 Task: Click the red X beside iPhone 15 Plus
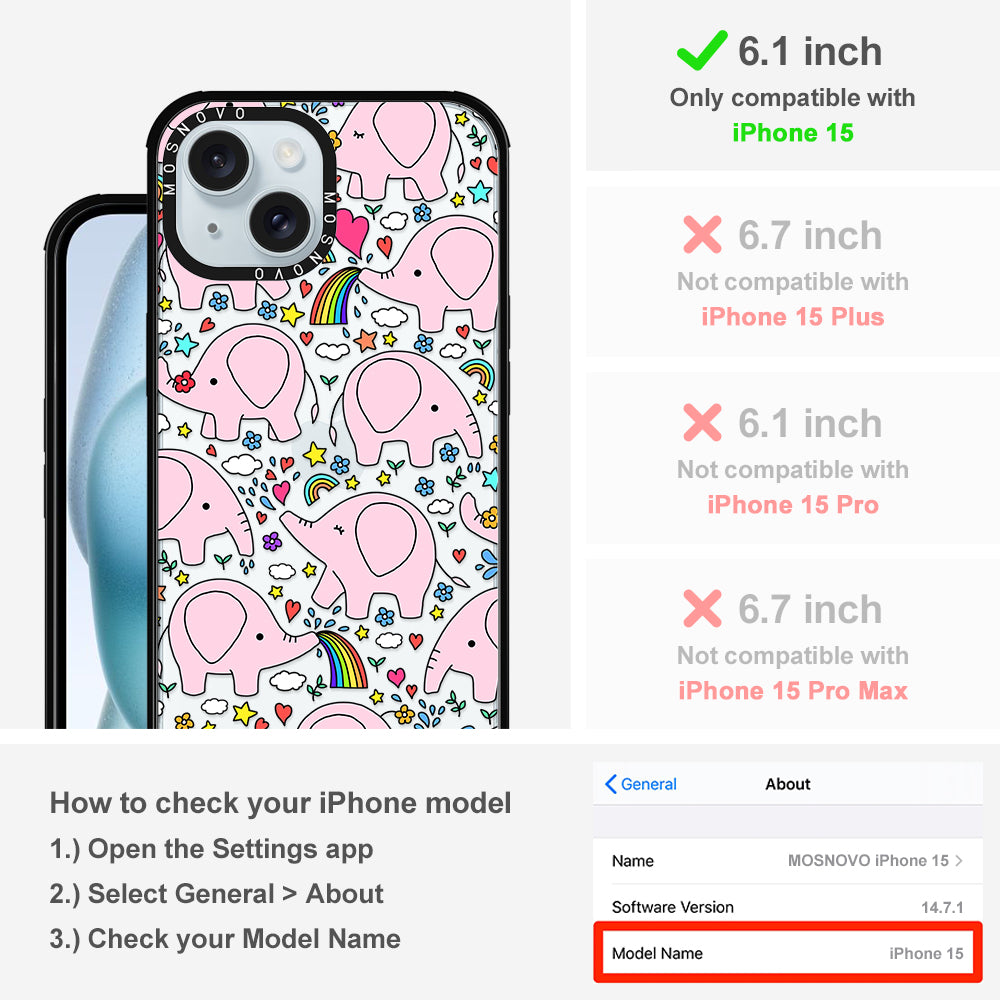point(702,235)
